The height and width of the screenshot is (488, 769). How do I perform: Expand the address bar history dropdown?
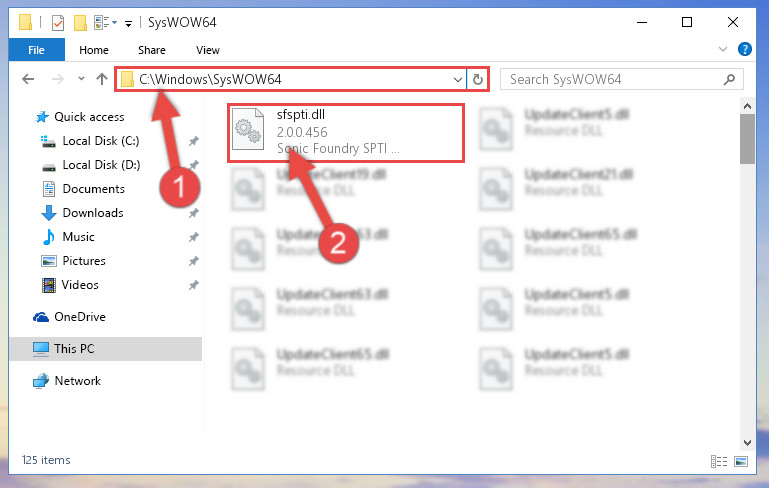pos(458,79)
